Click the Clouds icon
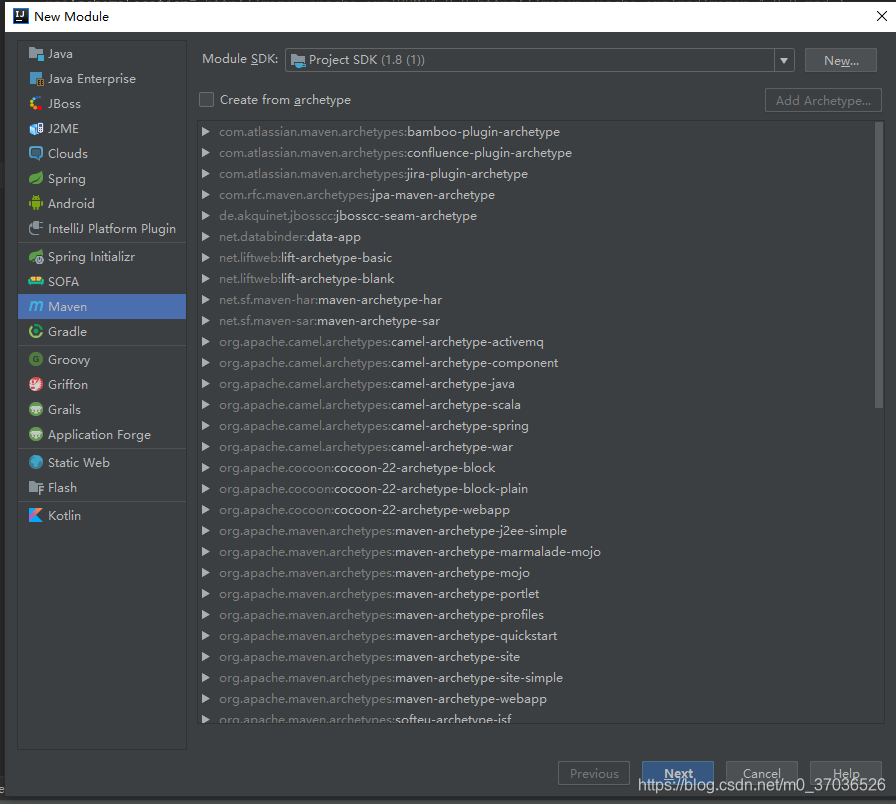Image resolution: width=896 pixels, height=804 pixels. pos(36,153)
